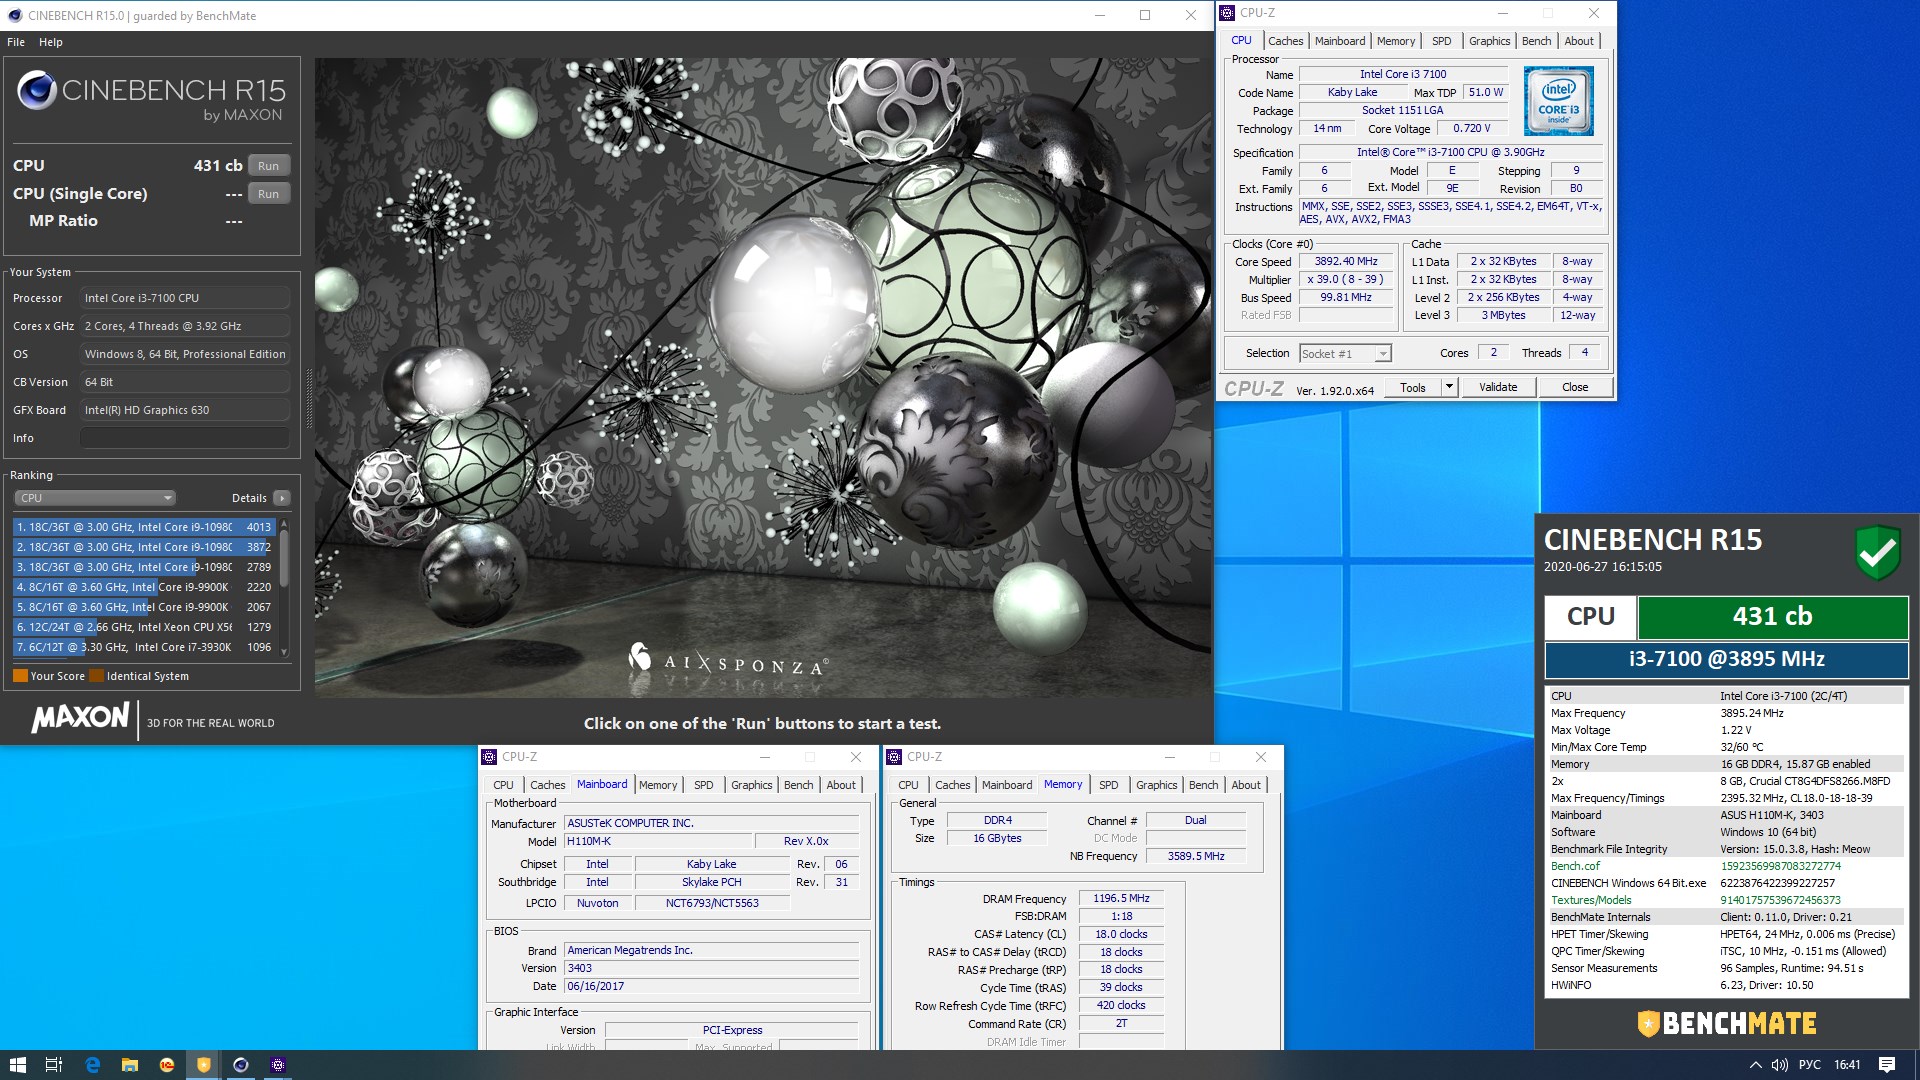Click the motherboard model H110M-K field
The image size is (1920, 1080).
(657, 841)
